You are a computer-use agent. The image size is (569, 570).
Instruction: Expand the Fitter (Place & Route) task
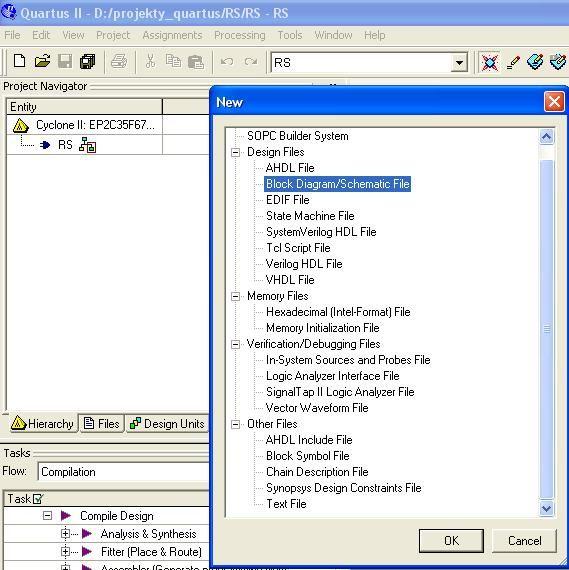point(65,551)
